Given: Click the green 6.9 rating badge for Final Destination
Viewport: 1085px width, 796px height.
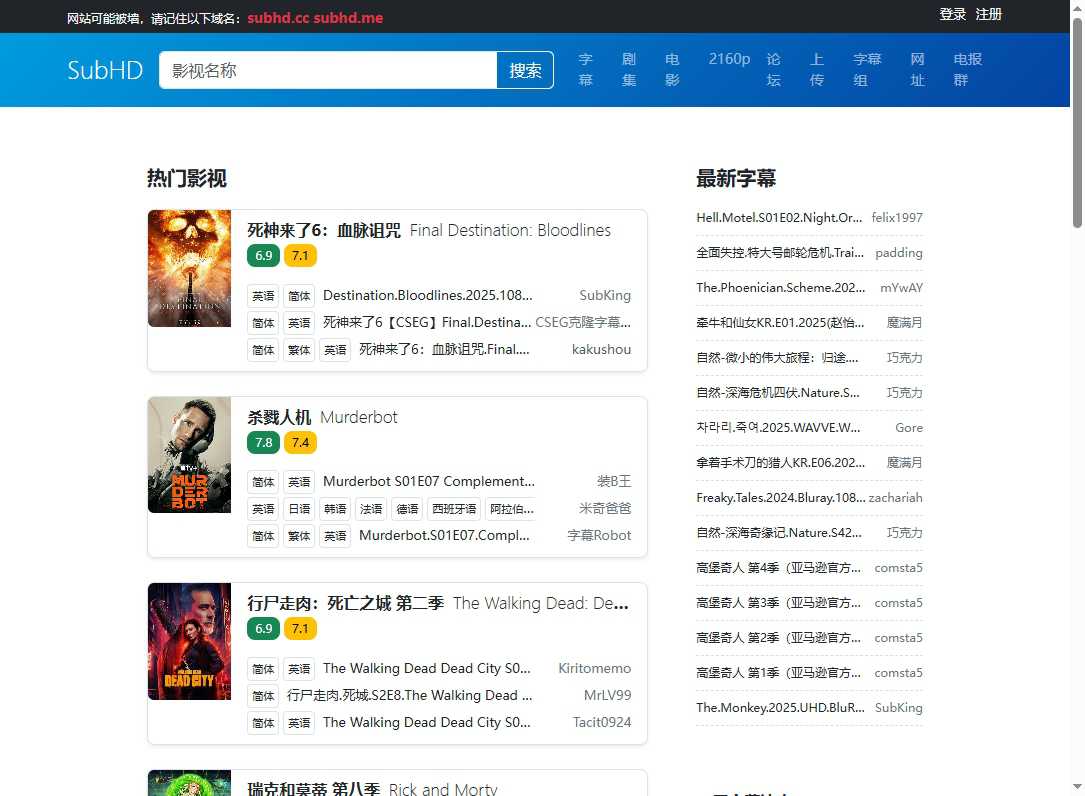Looking at the screenshot, I should (x=264, y=255).
